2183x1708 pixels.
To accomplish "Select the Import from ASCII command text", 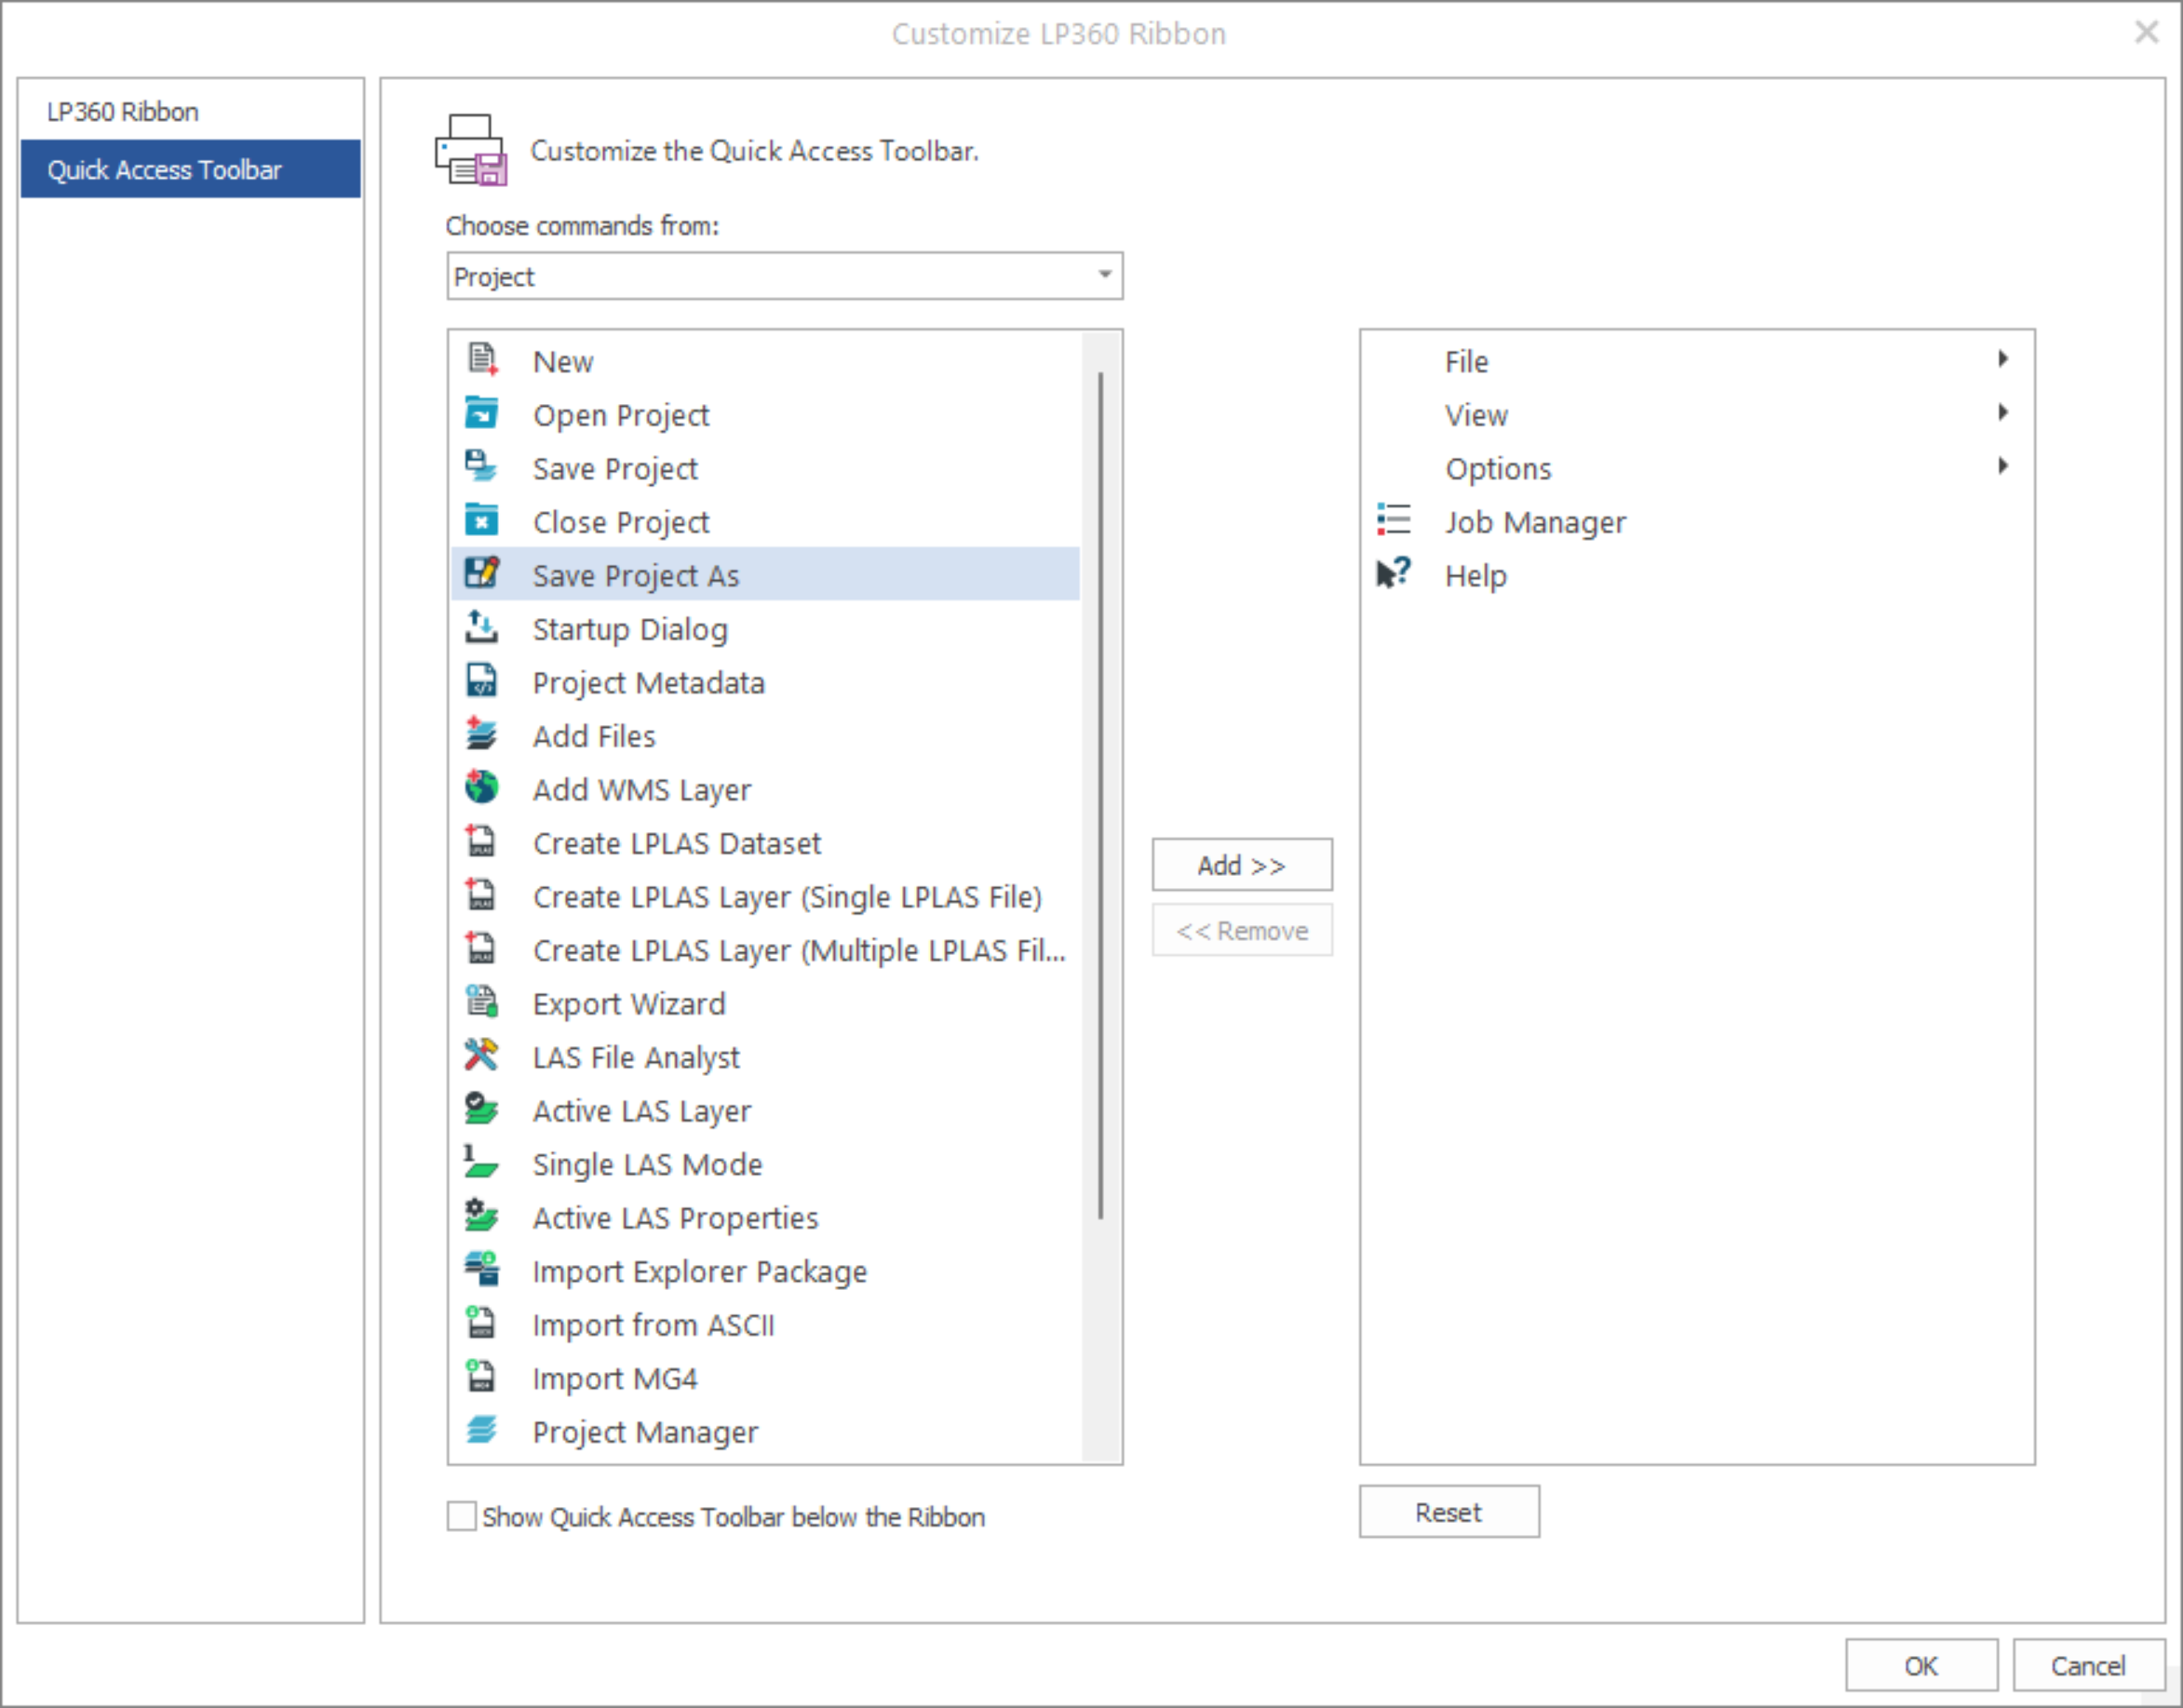I will (654, 1324).
